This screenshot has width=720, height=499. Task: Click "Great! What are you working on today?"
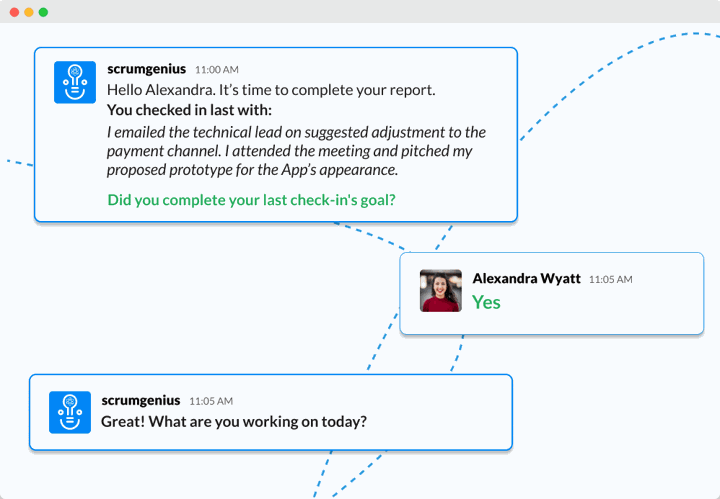click(234, 421)
